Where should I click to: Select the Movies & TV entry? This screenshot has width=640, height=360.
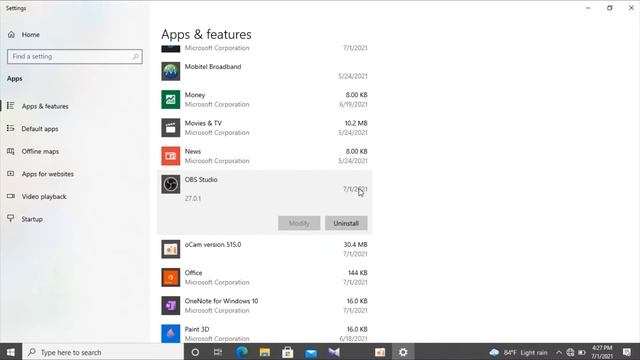[264, 127]
